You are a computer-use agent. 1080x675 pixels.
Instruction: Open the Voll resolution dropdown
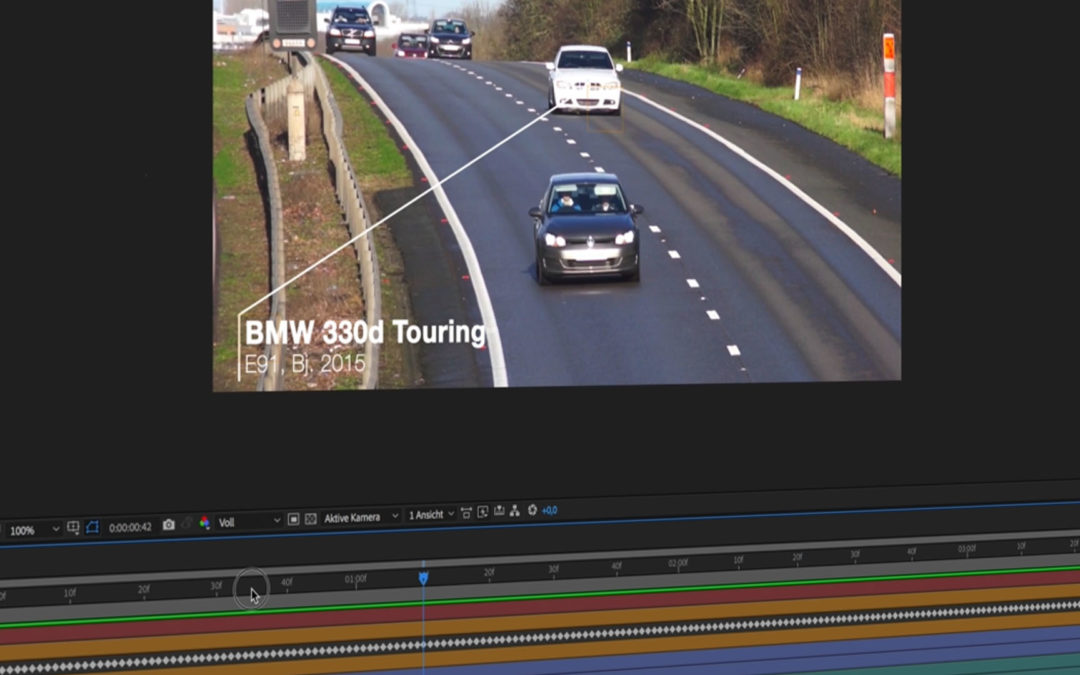point(249,521)
